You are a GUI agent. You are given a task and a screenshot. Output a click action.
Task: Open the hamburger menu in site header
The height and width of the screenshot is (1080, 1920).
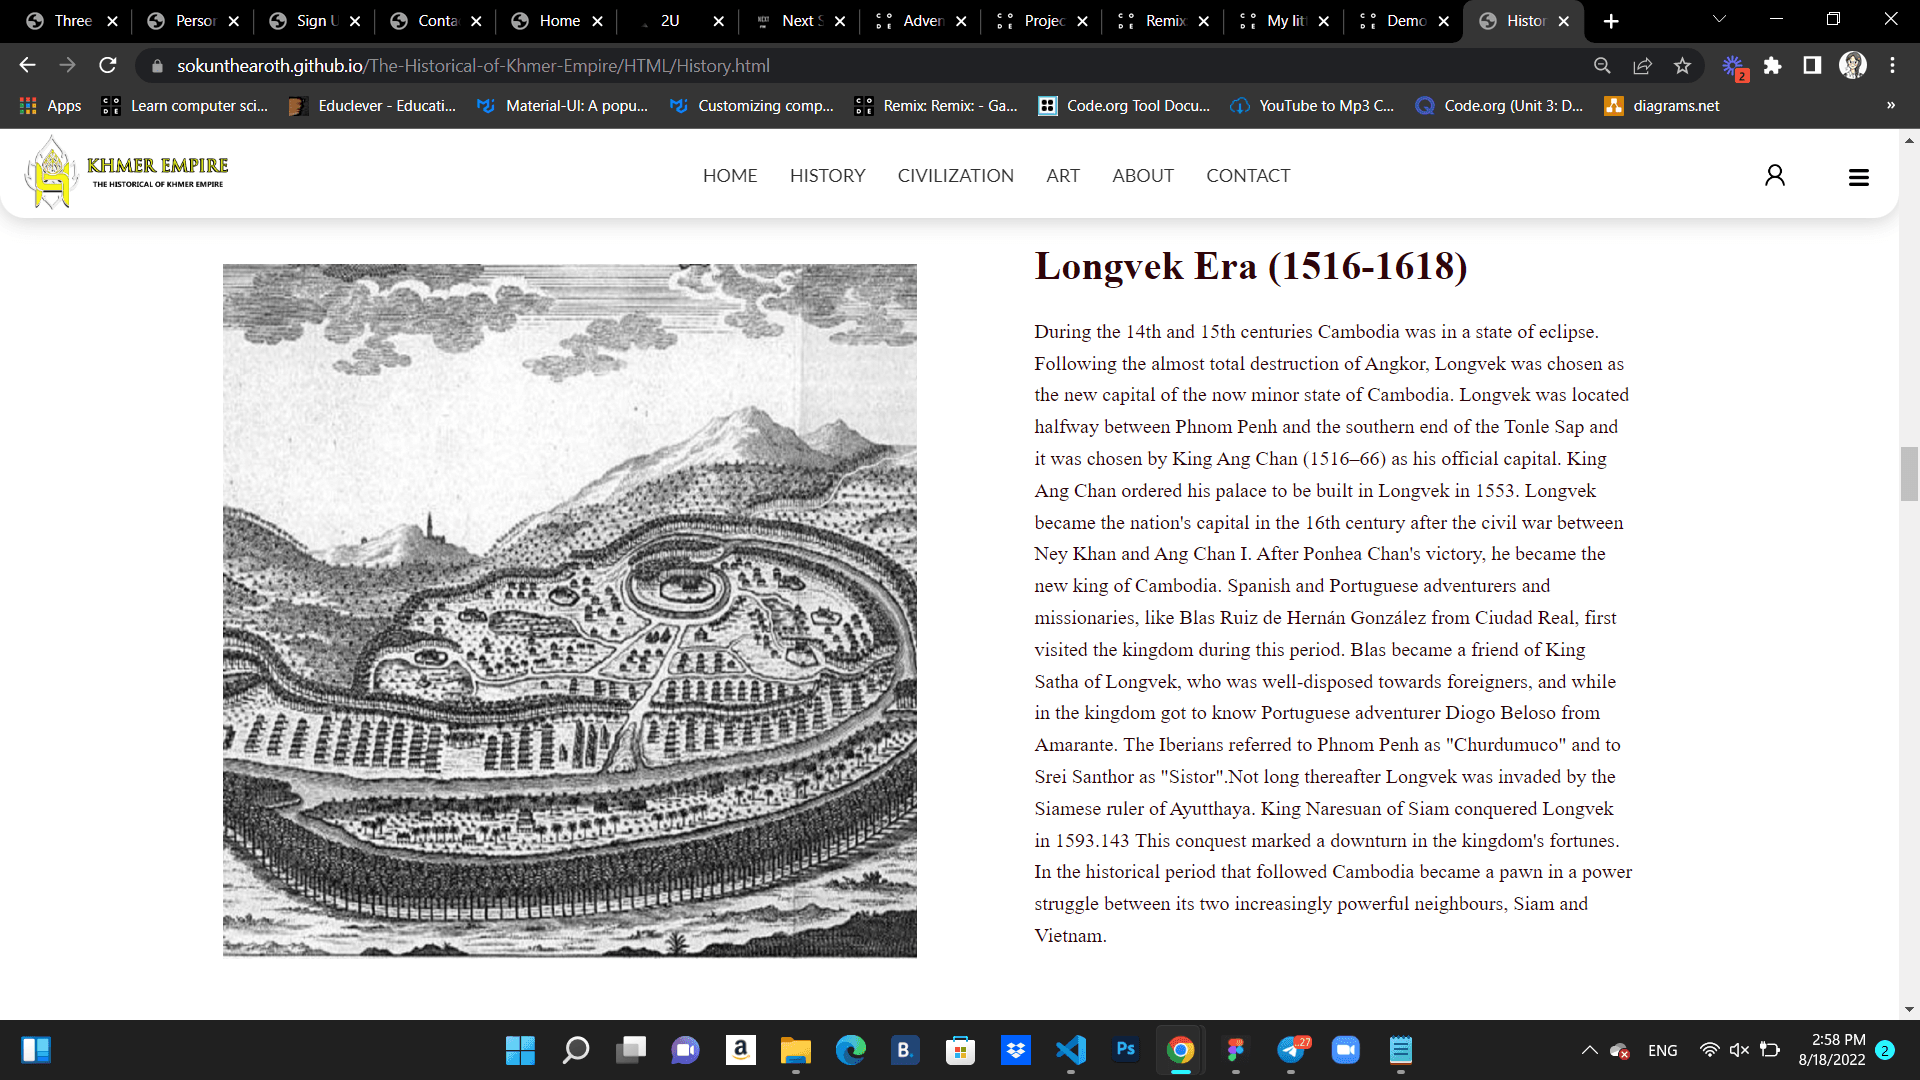pyautogui.click(x=1858, y=177)
